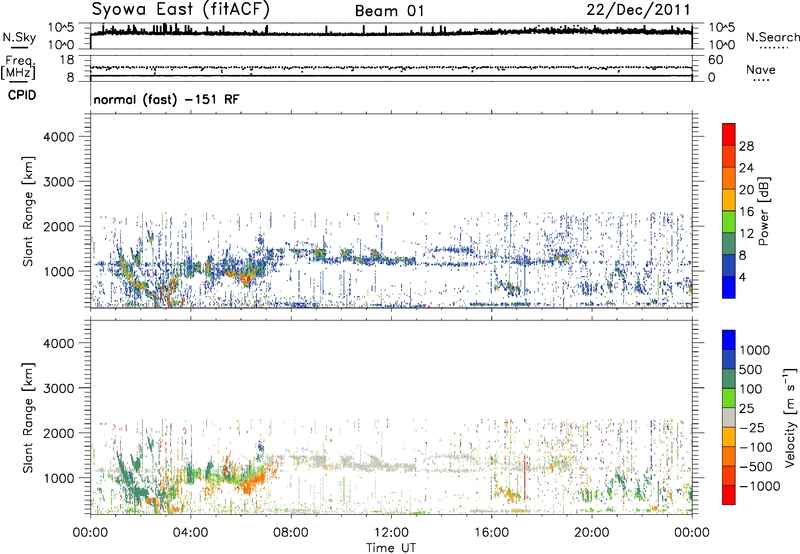
Task: Click the yellow 16–20 dB Power colorbar segment
Action: click(x=729, y=200)
